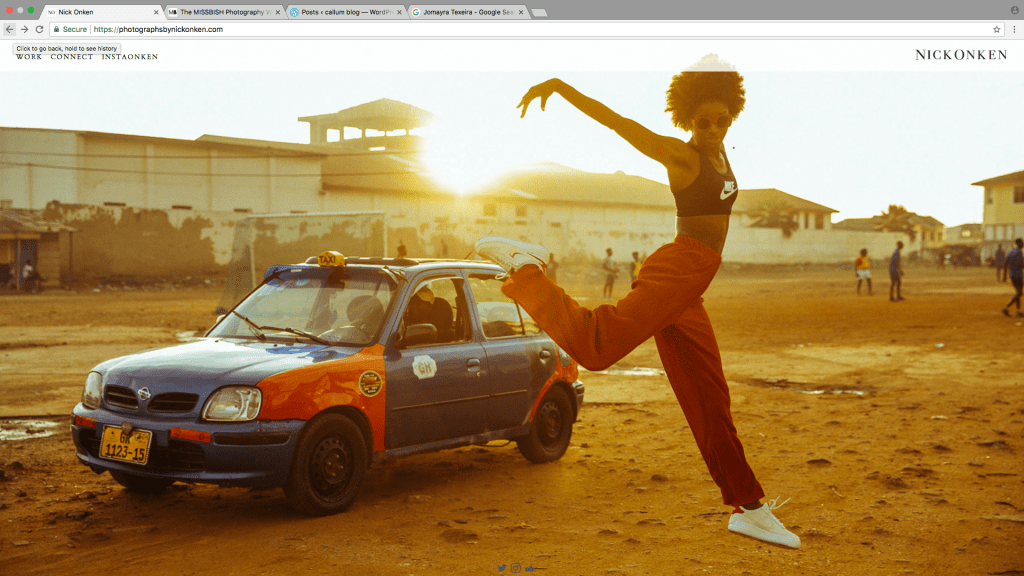This screenshot has height=576, width=1024.
Task: Click the NICK ONKEN site logo
Action: [x=961, y=55]
